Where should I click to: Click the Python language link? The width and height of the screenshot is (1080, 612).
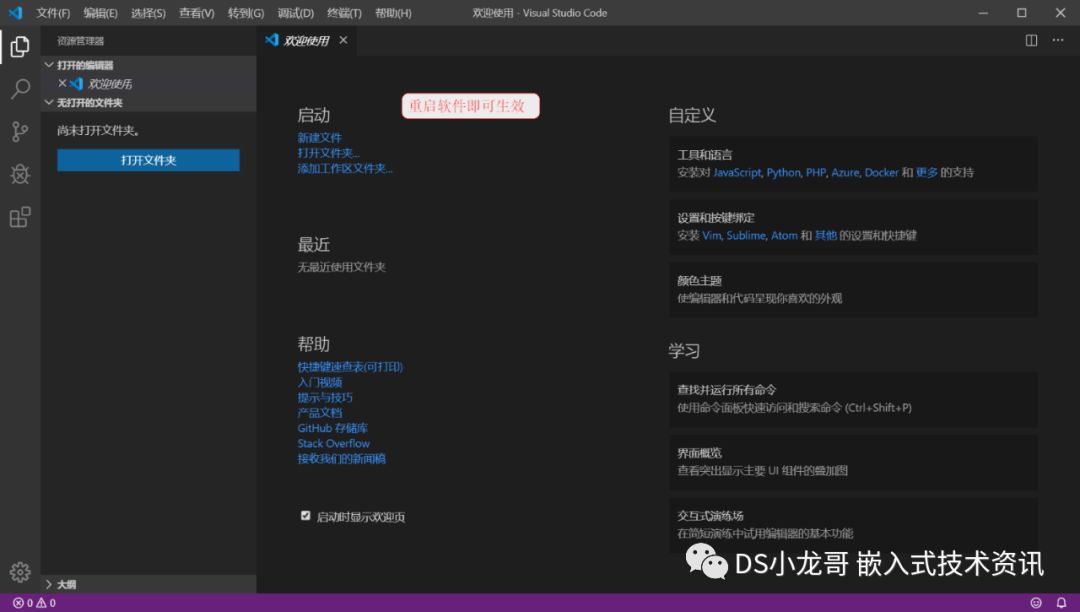784,173
